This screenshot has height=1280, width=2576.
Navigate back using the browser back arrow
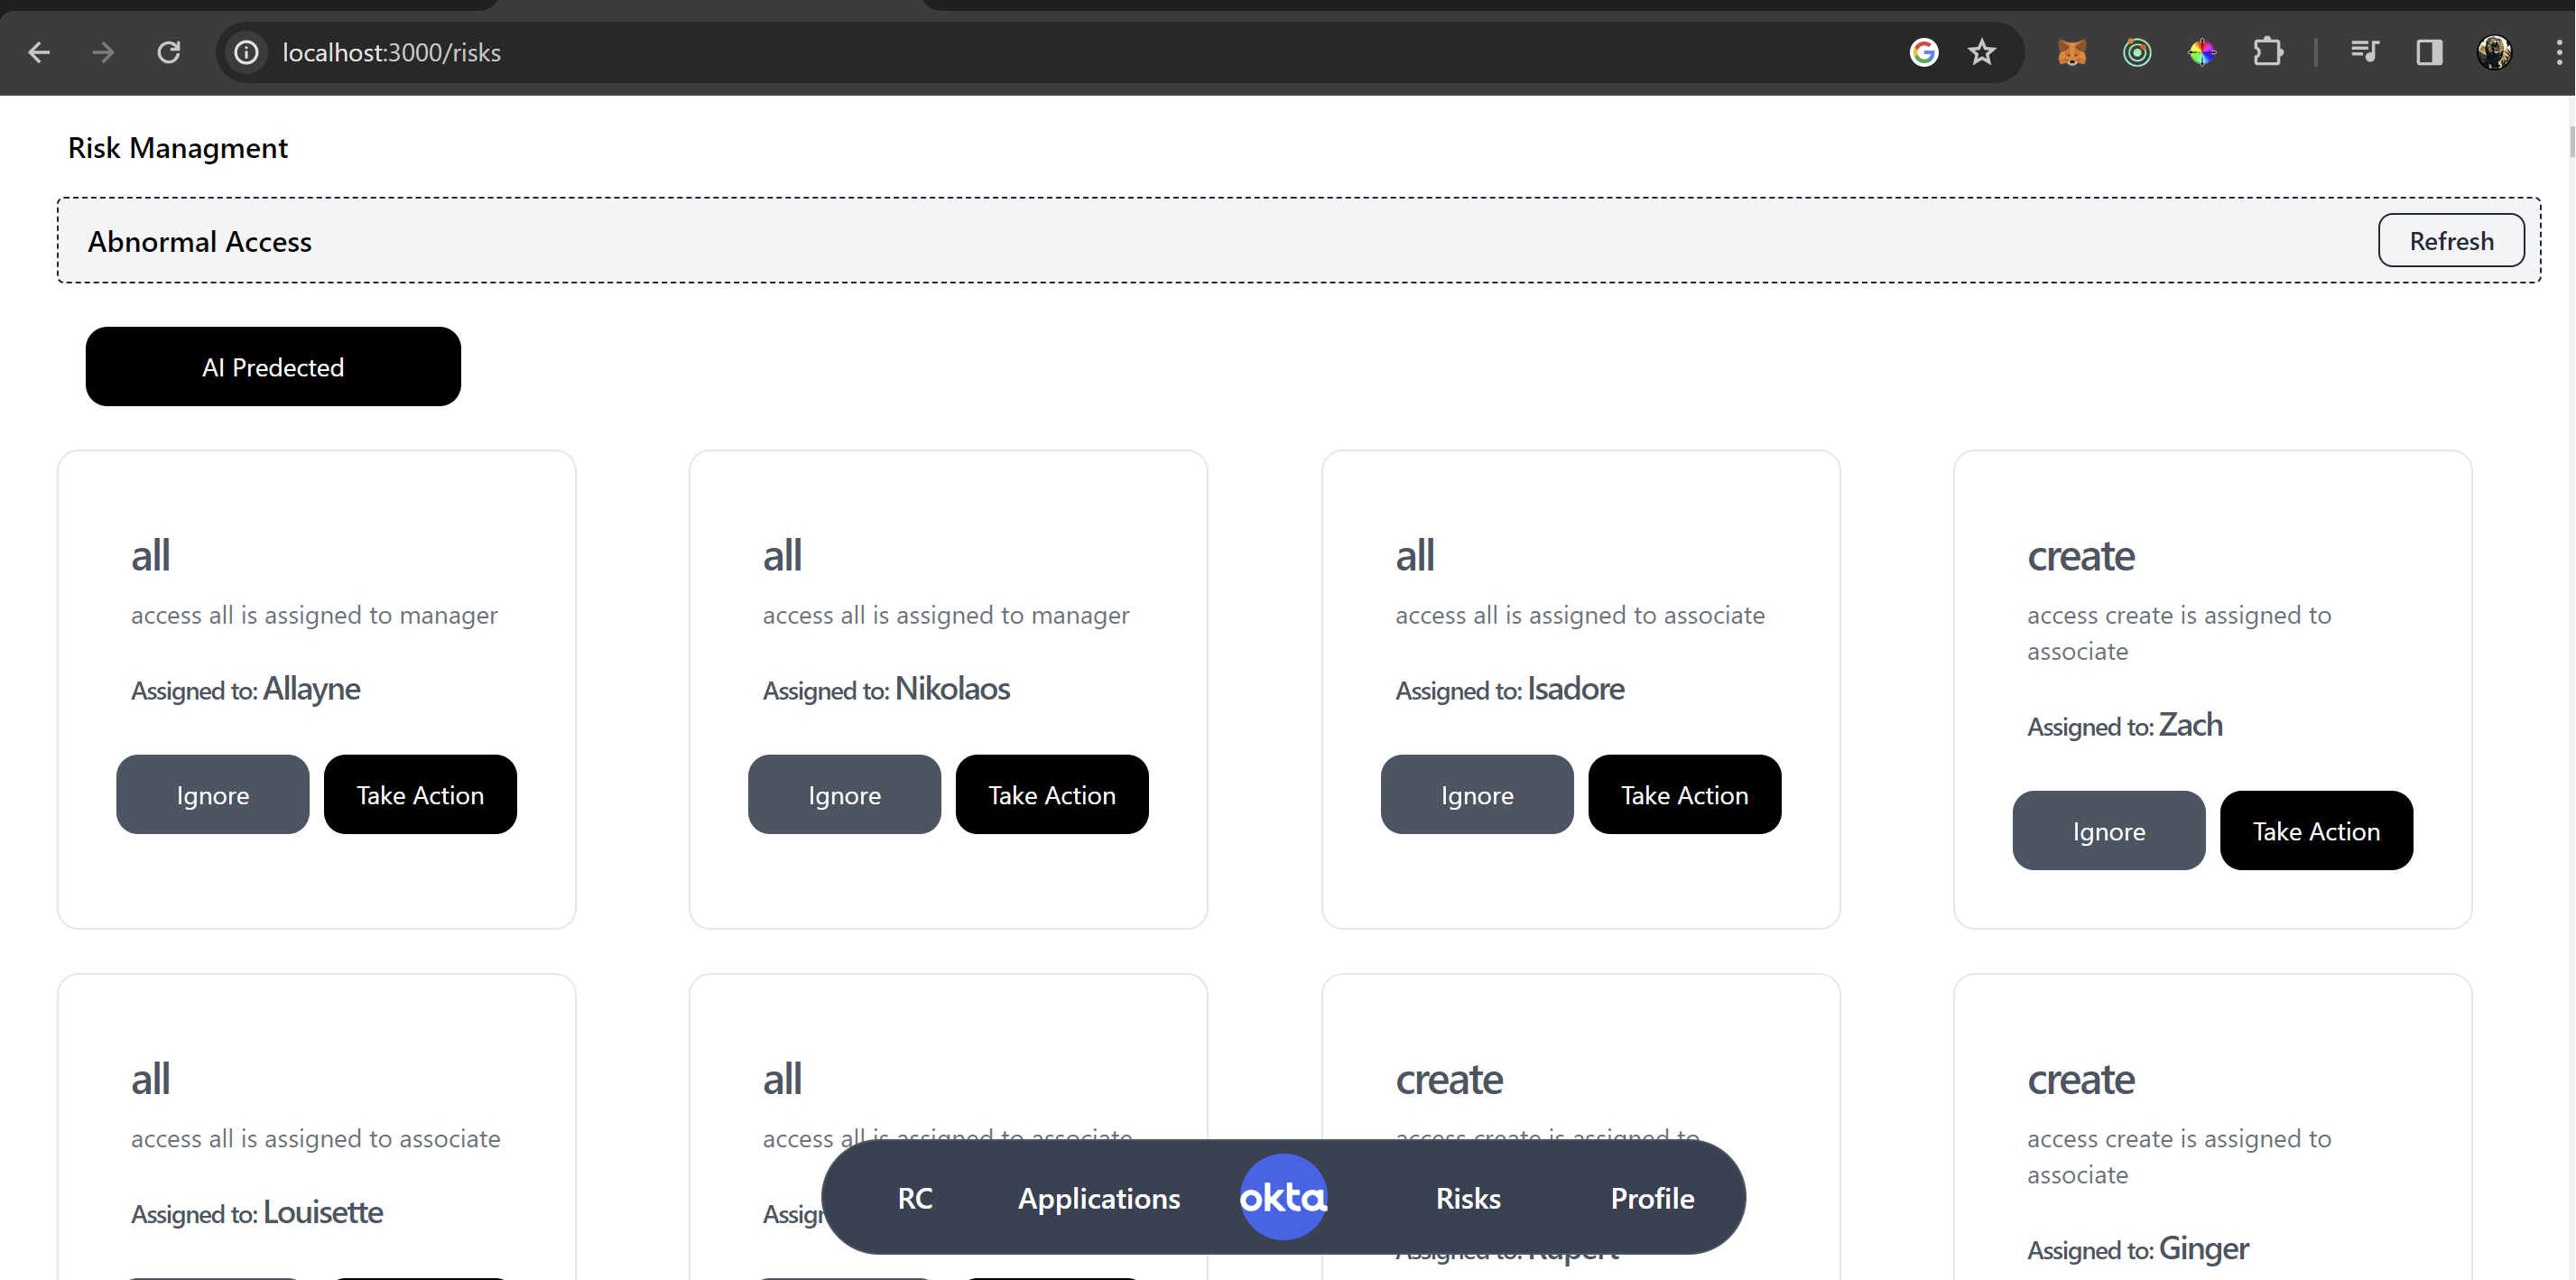pos(39,52)
